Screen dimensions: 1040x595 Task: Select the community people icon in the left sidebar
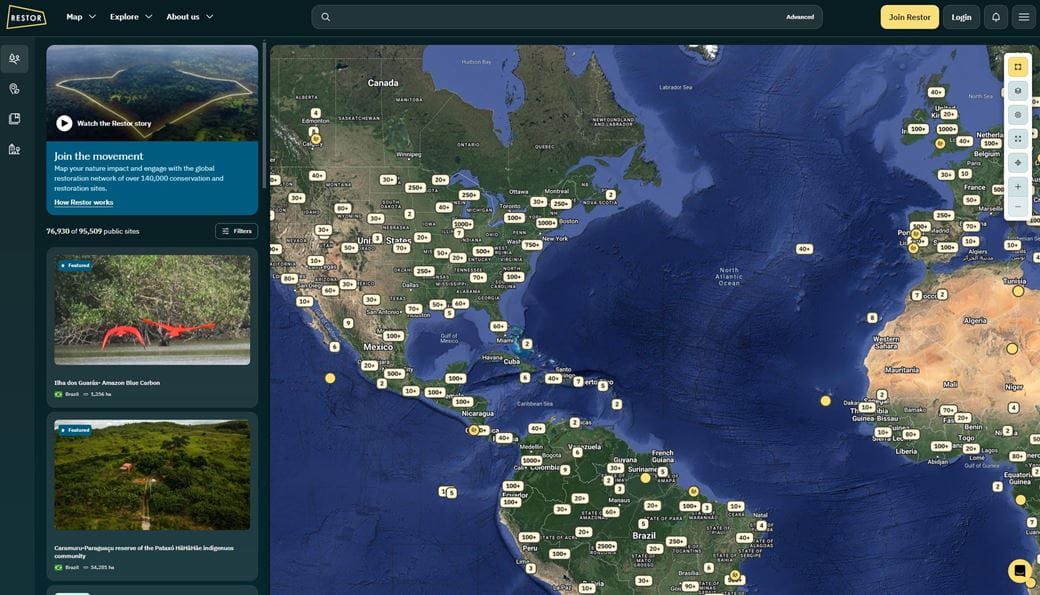14,59
